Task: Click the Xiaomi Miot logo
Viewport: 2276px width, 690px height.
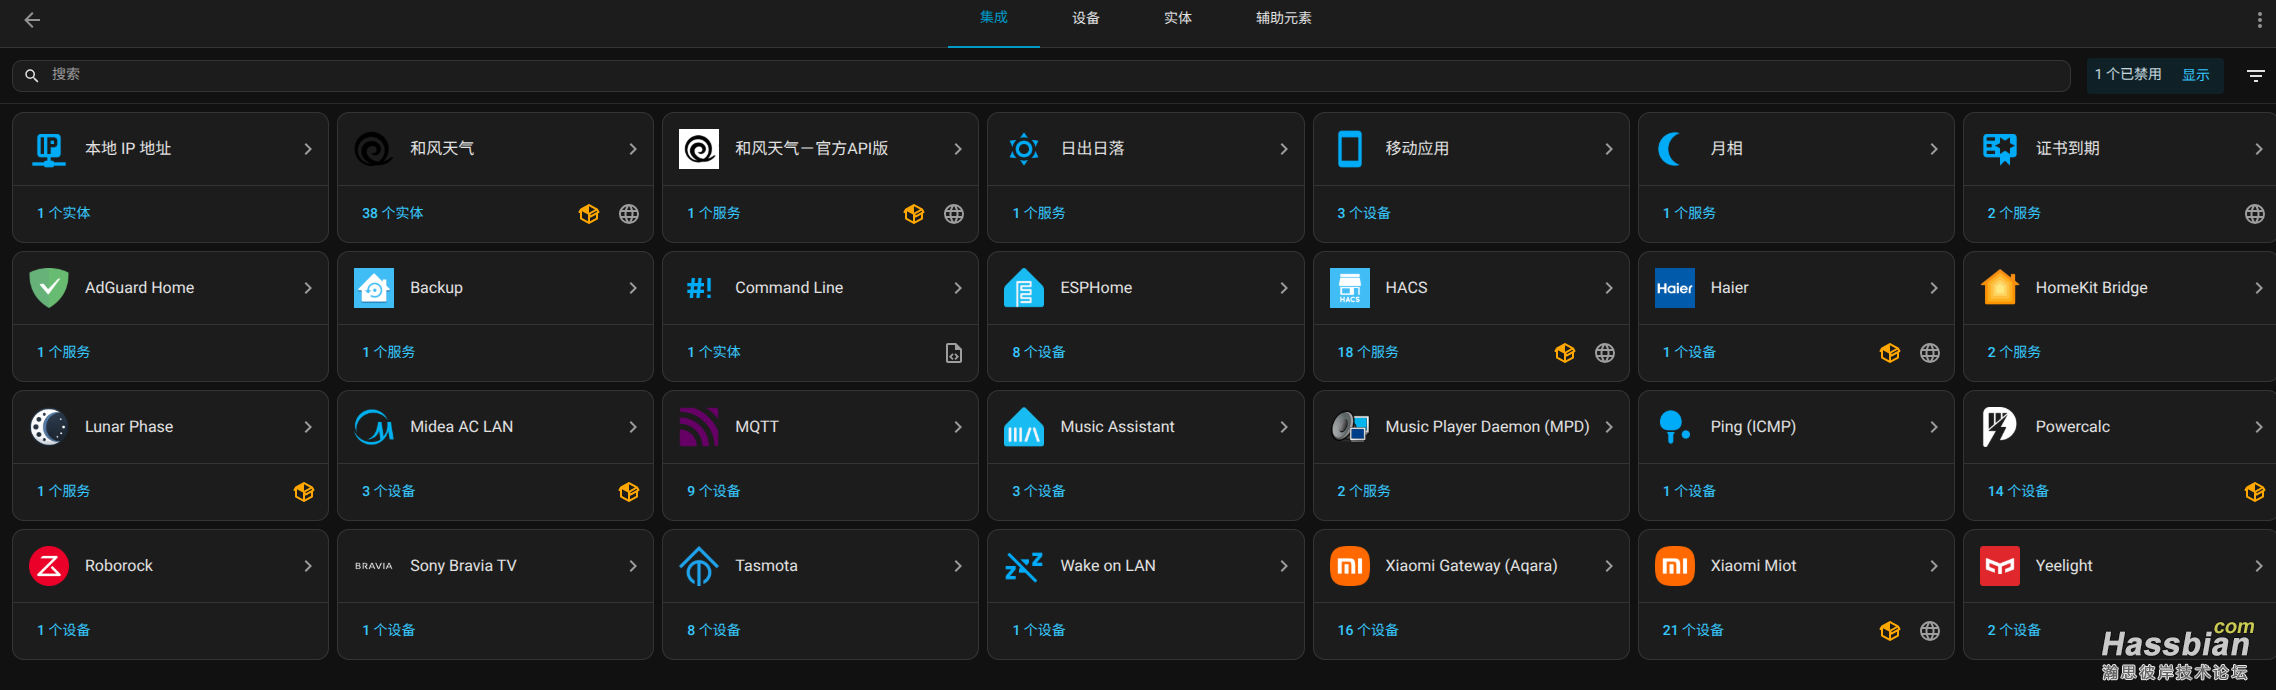Action: pyautogui.click(x=1674, y=566)
